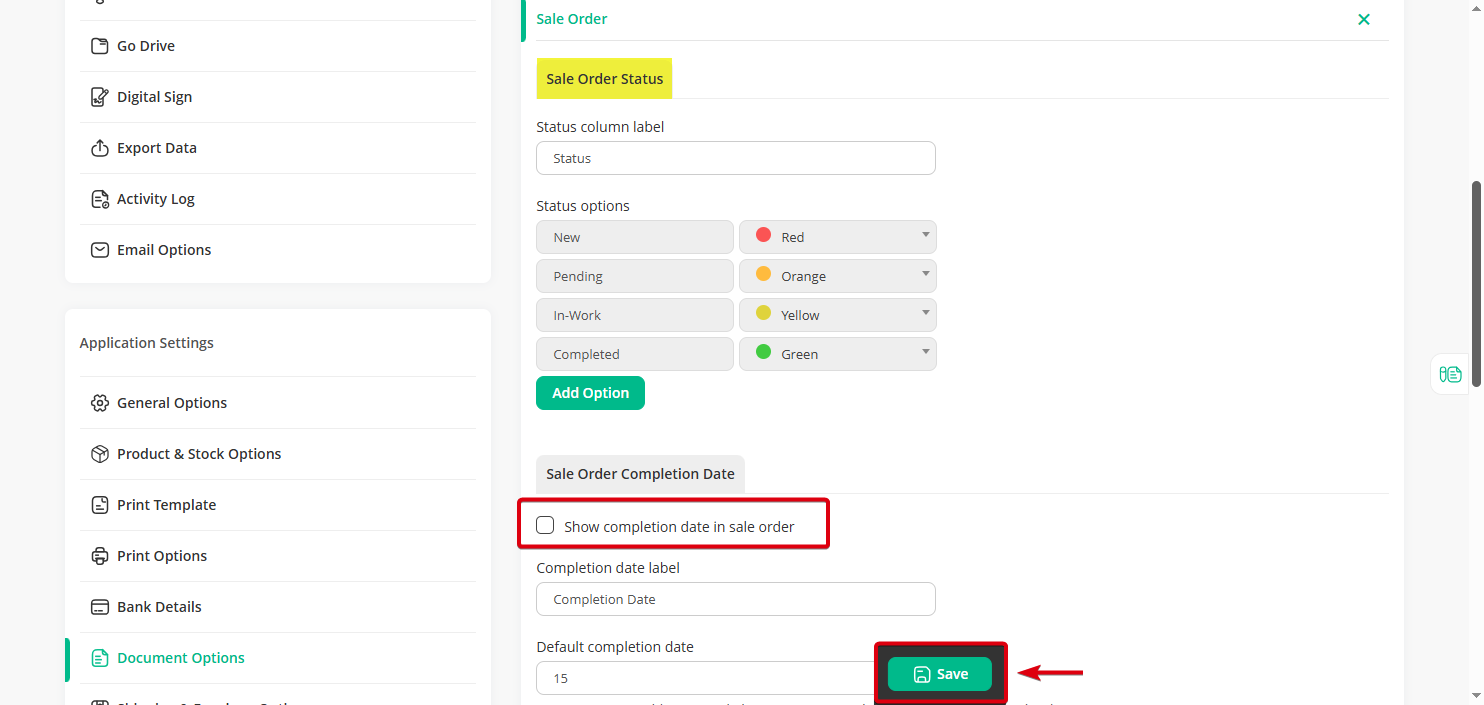The height and width of the screenshot is (705, 1484).
Task: Open the Green color dropdown for Completed
Action: tap(838, 354)
